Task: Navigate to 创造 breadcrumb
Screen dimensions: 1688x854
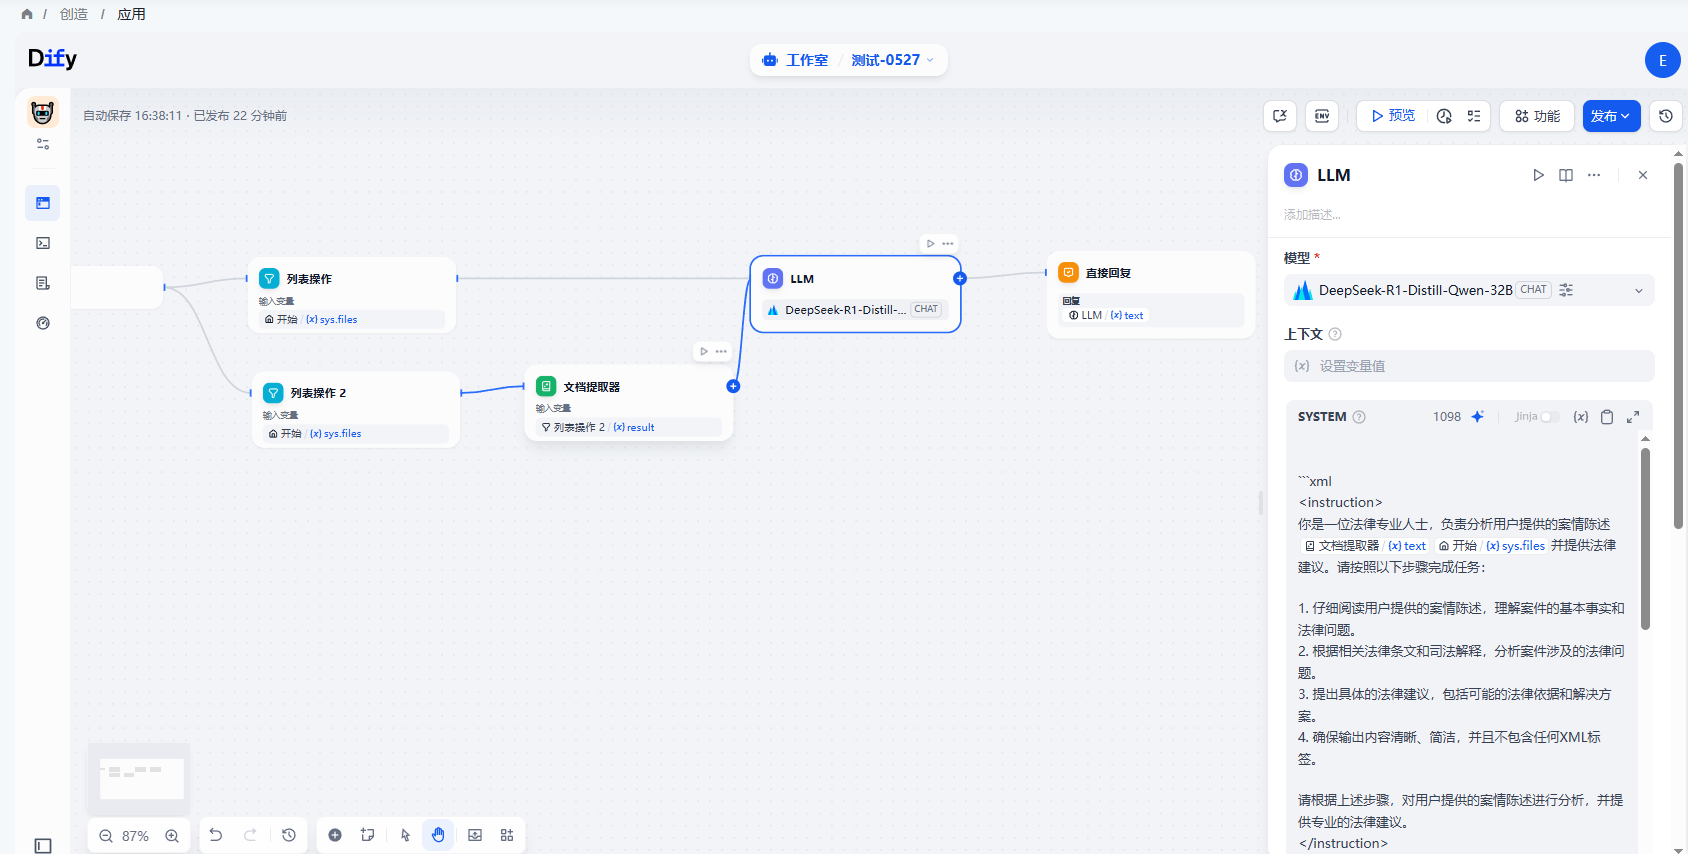Action: click(x=74, y=14)
